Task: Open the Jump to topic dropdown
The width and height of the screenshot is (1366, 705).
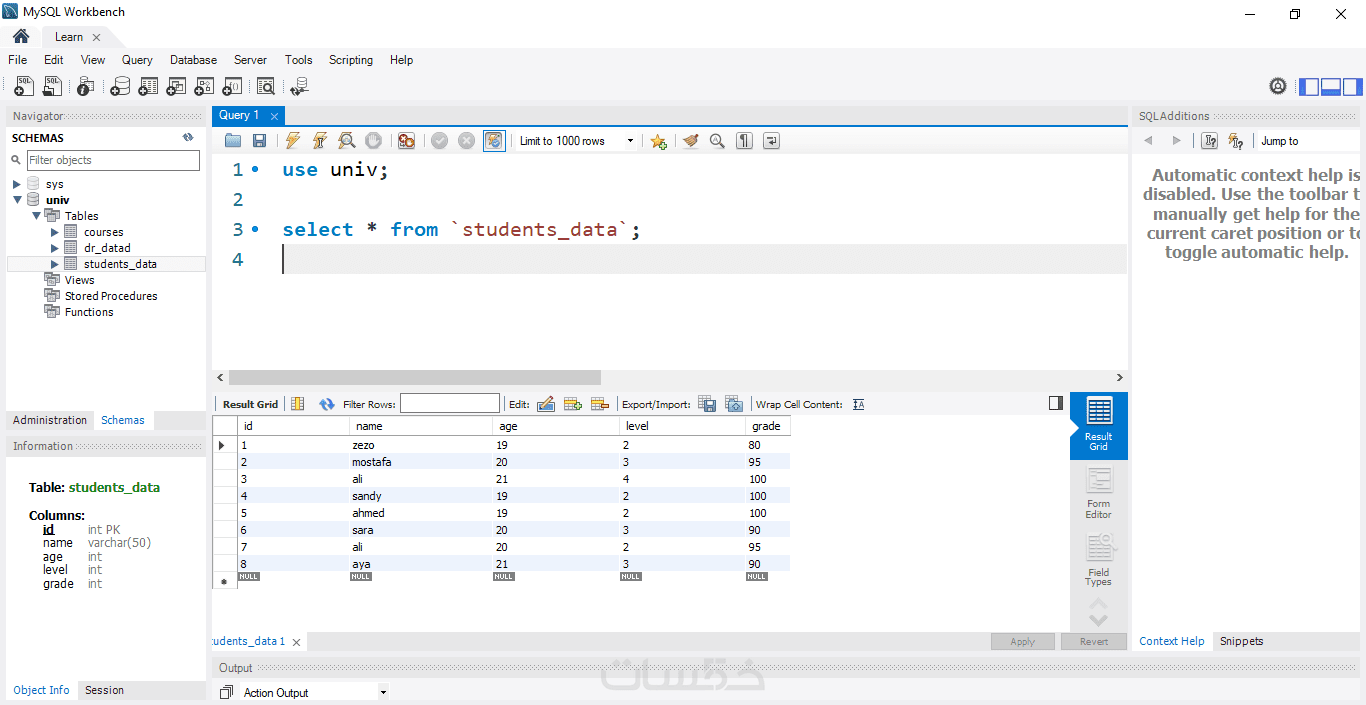Action: (x=1309, y=141)
